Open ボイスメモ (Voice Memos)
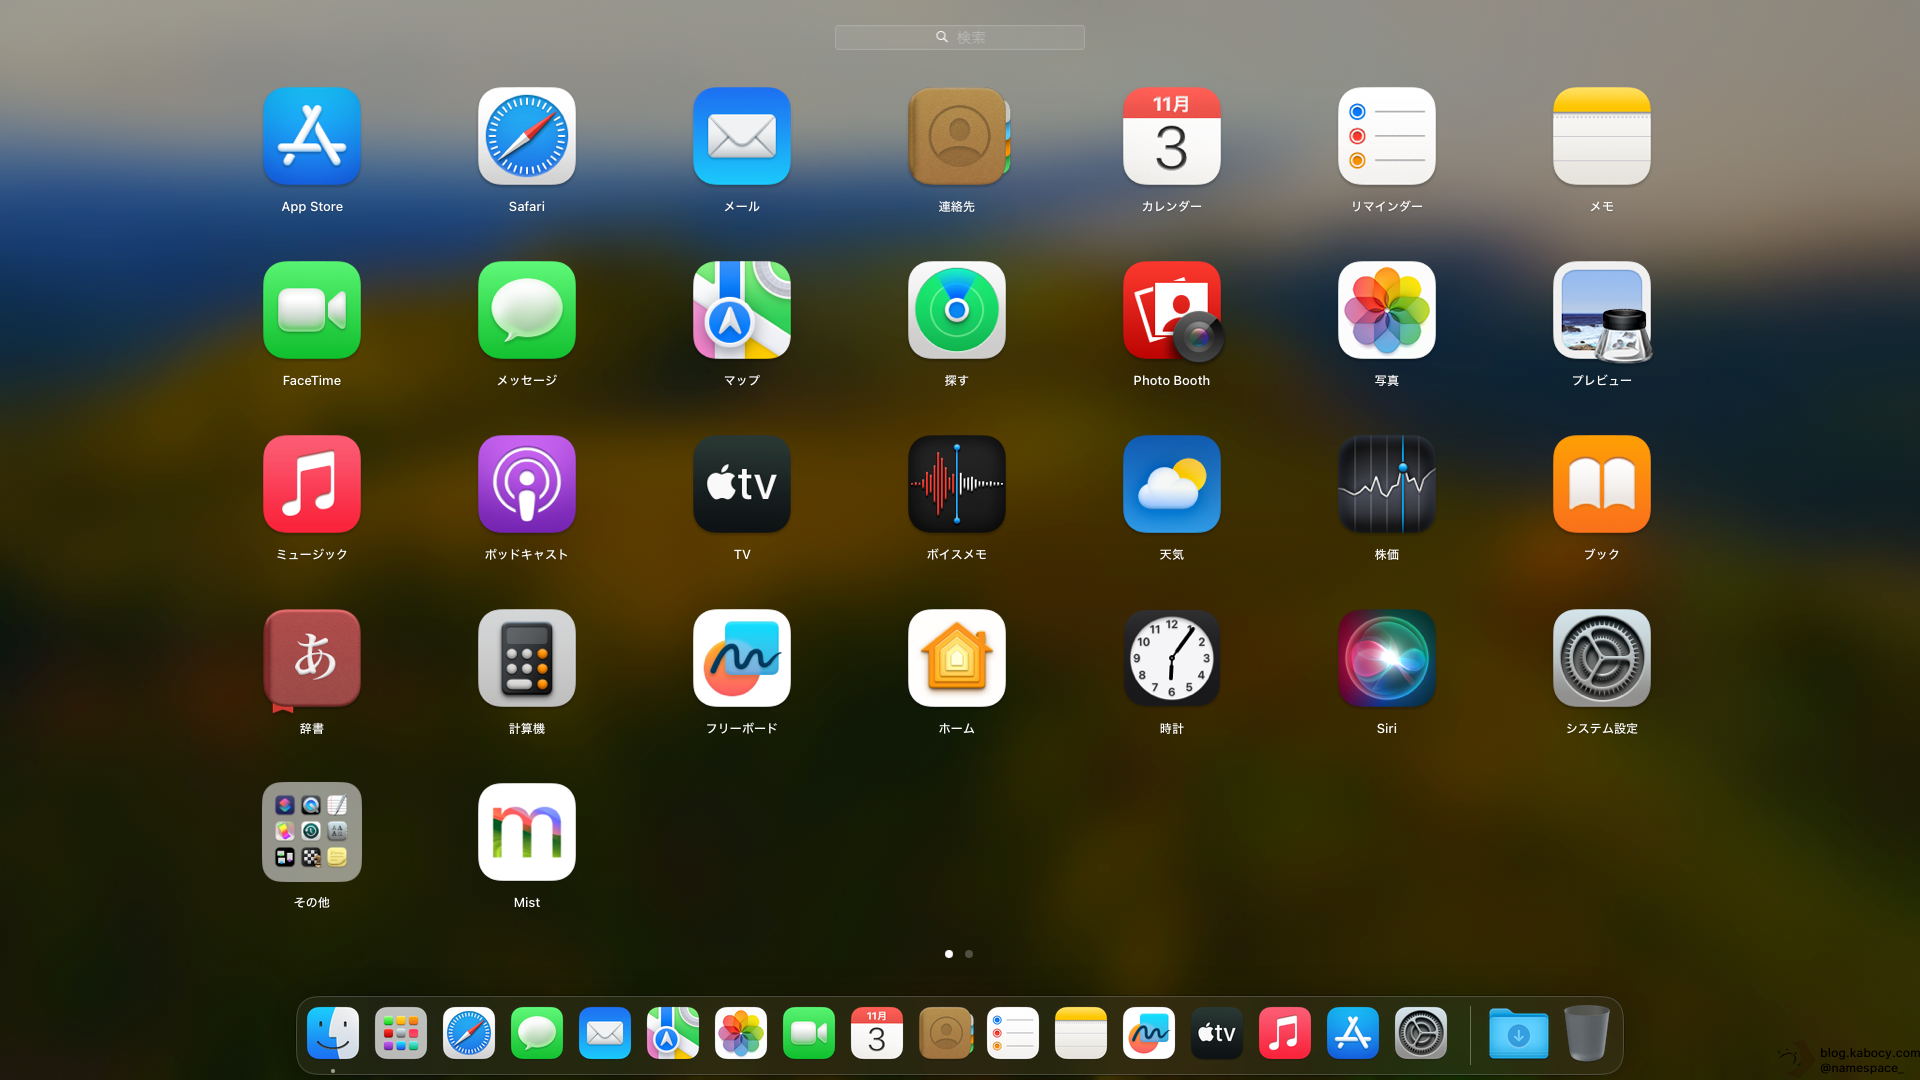 tap(956, 484)
